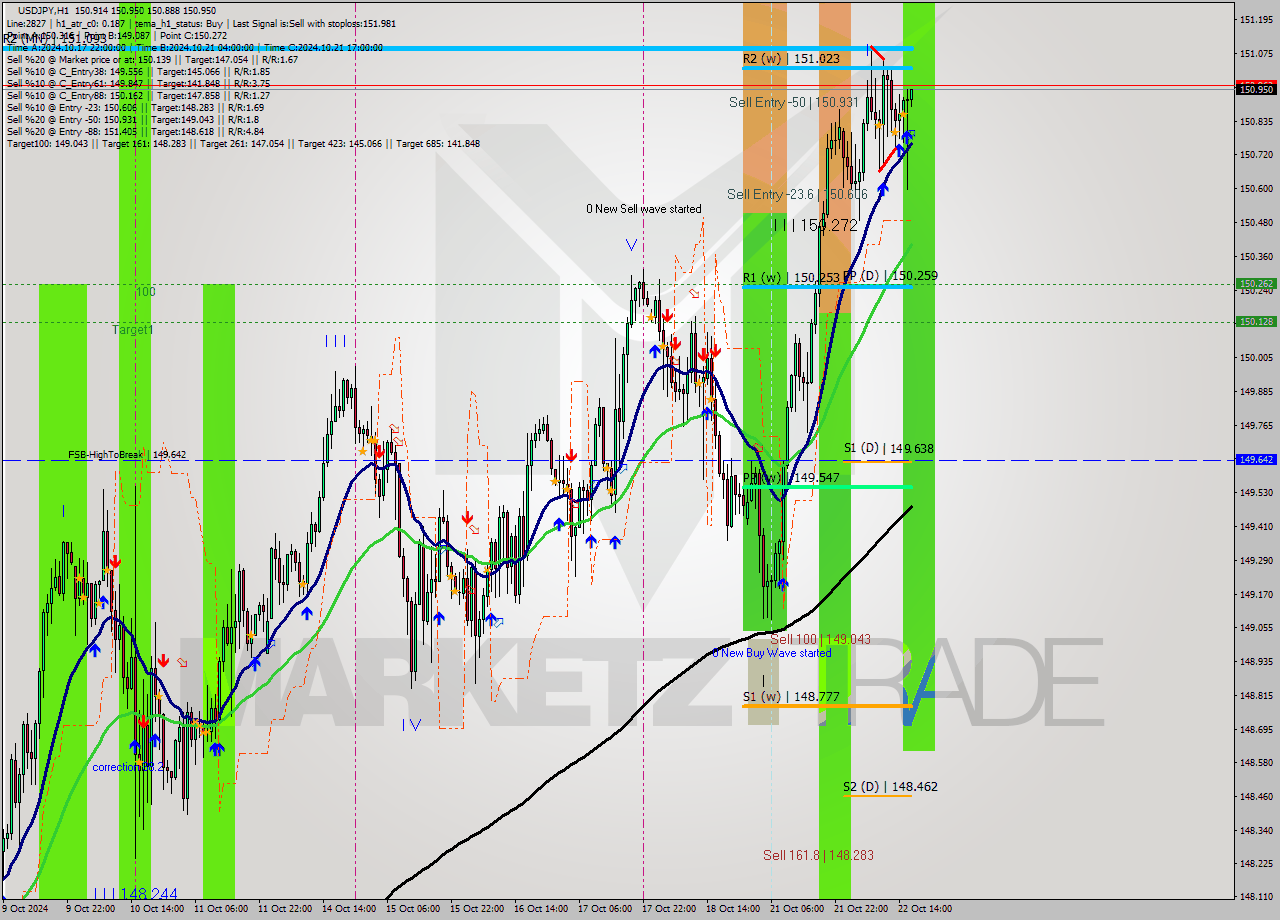Click the blue 149.642 price axis marker

tap(1257, 460)
